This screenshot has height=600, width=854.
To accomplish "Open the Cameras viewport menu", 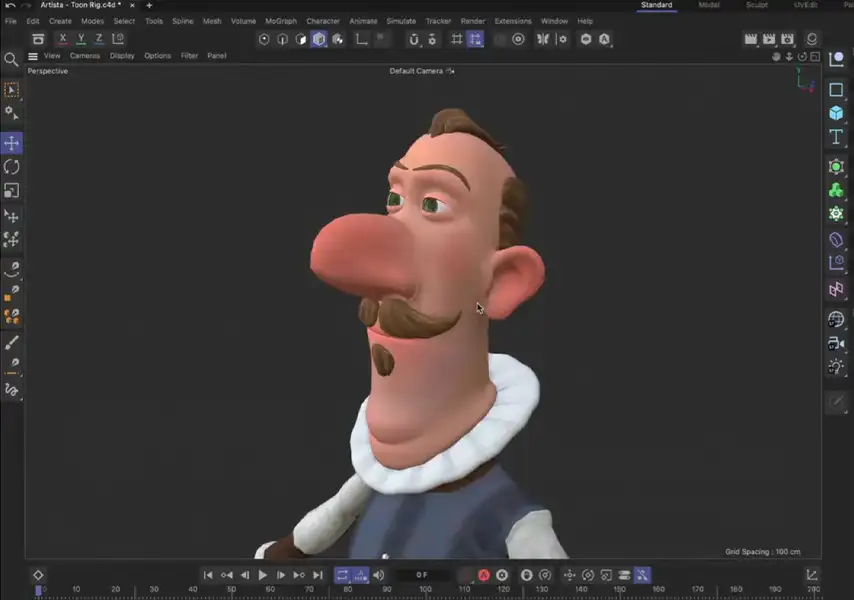I will point(85,56).
